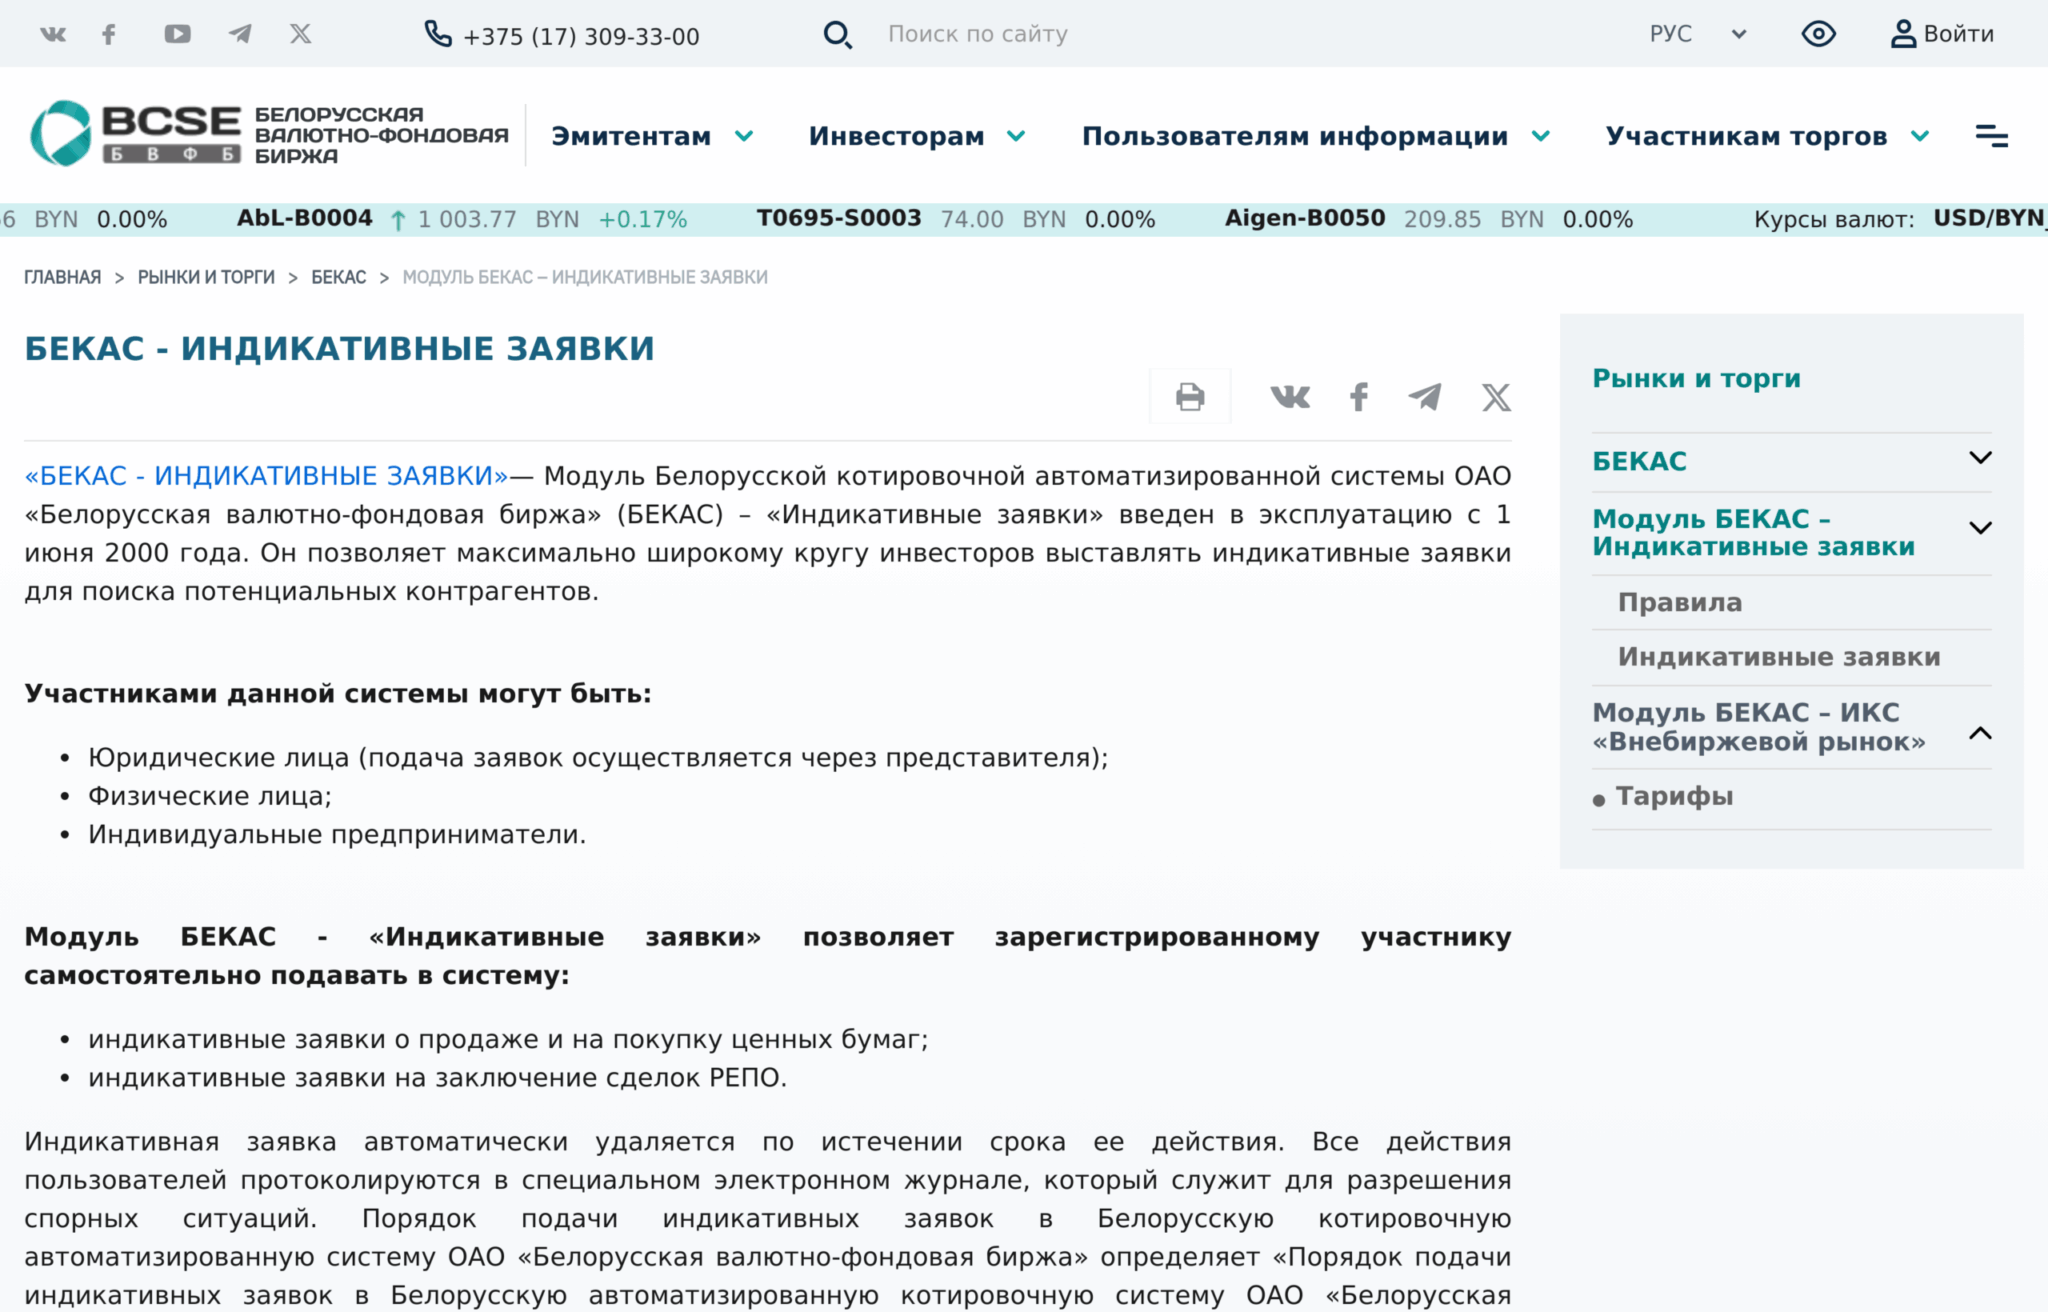Share the article on VK
Image resolution: width=2048 pixels, height=1312 pixels.
click(1290, 397)
